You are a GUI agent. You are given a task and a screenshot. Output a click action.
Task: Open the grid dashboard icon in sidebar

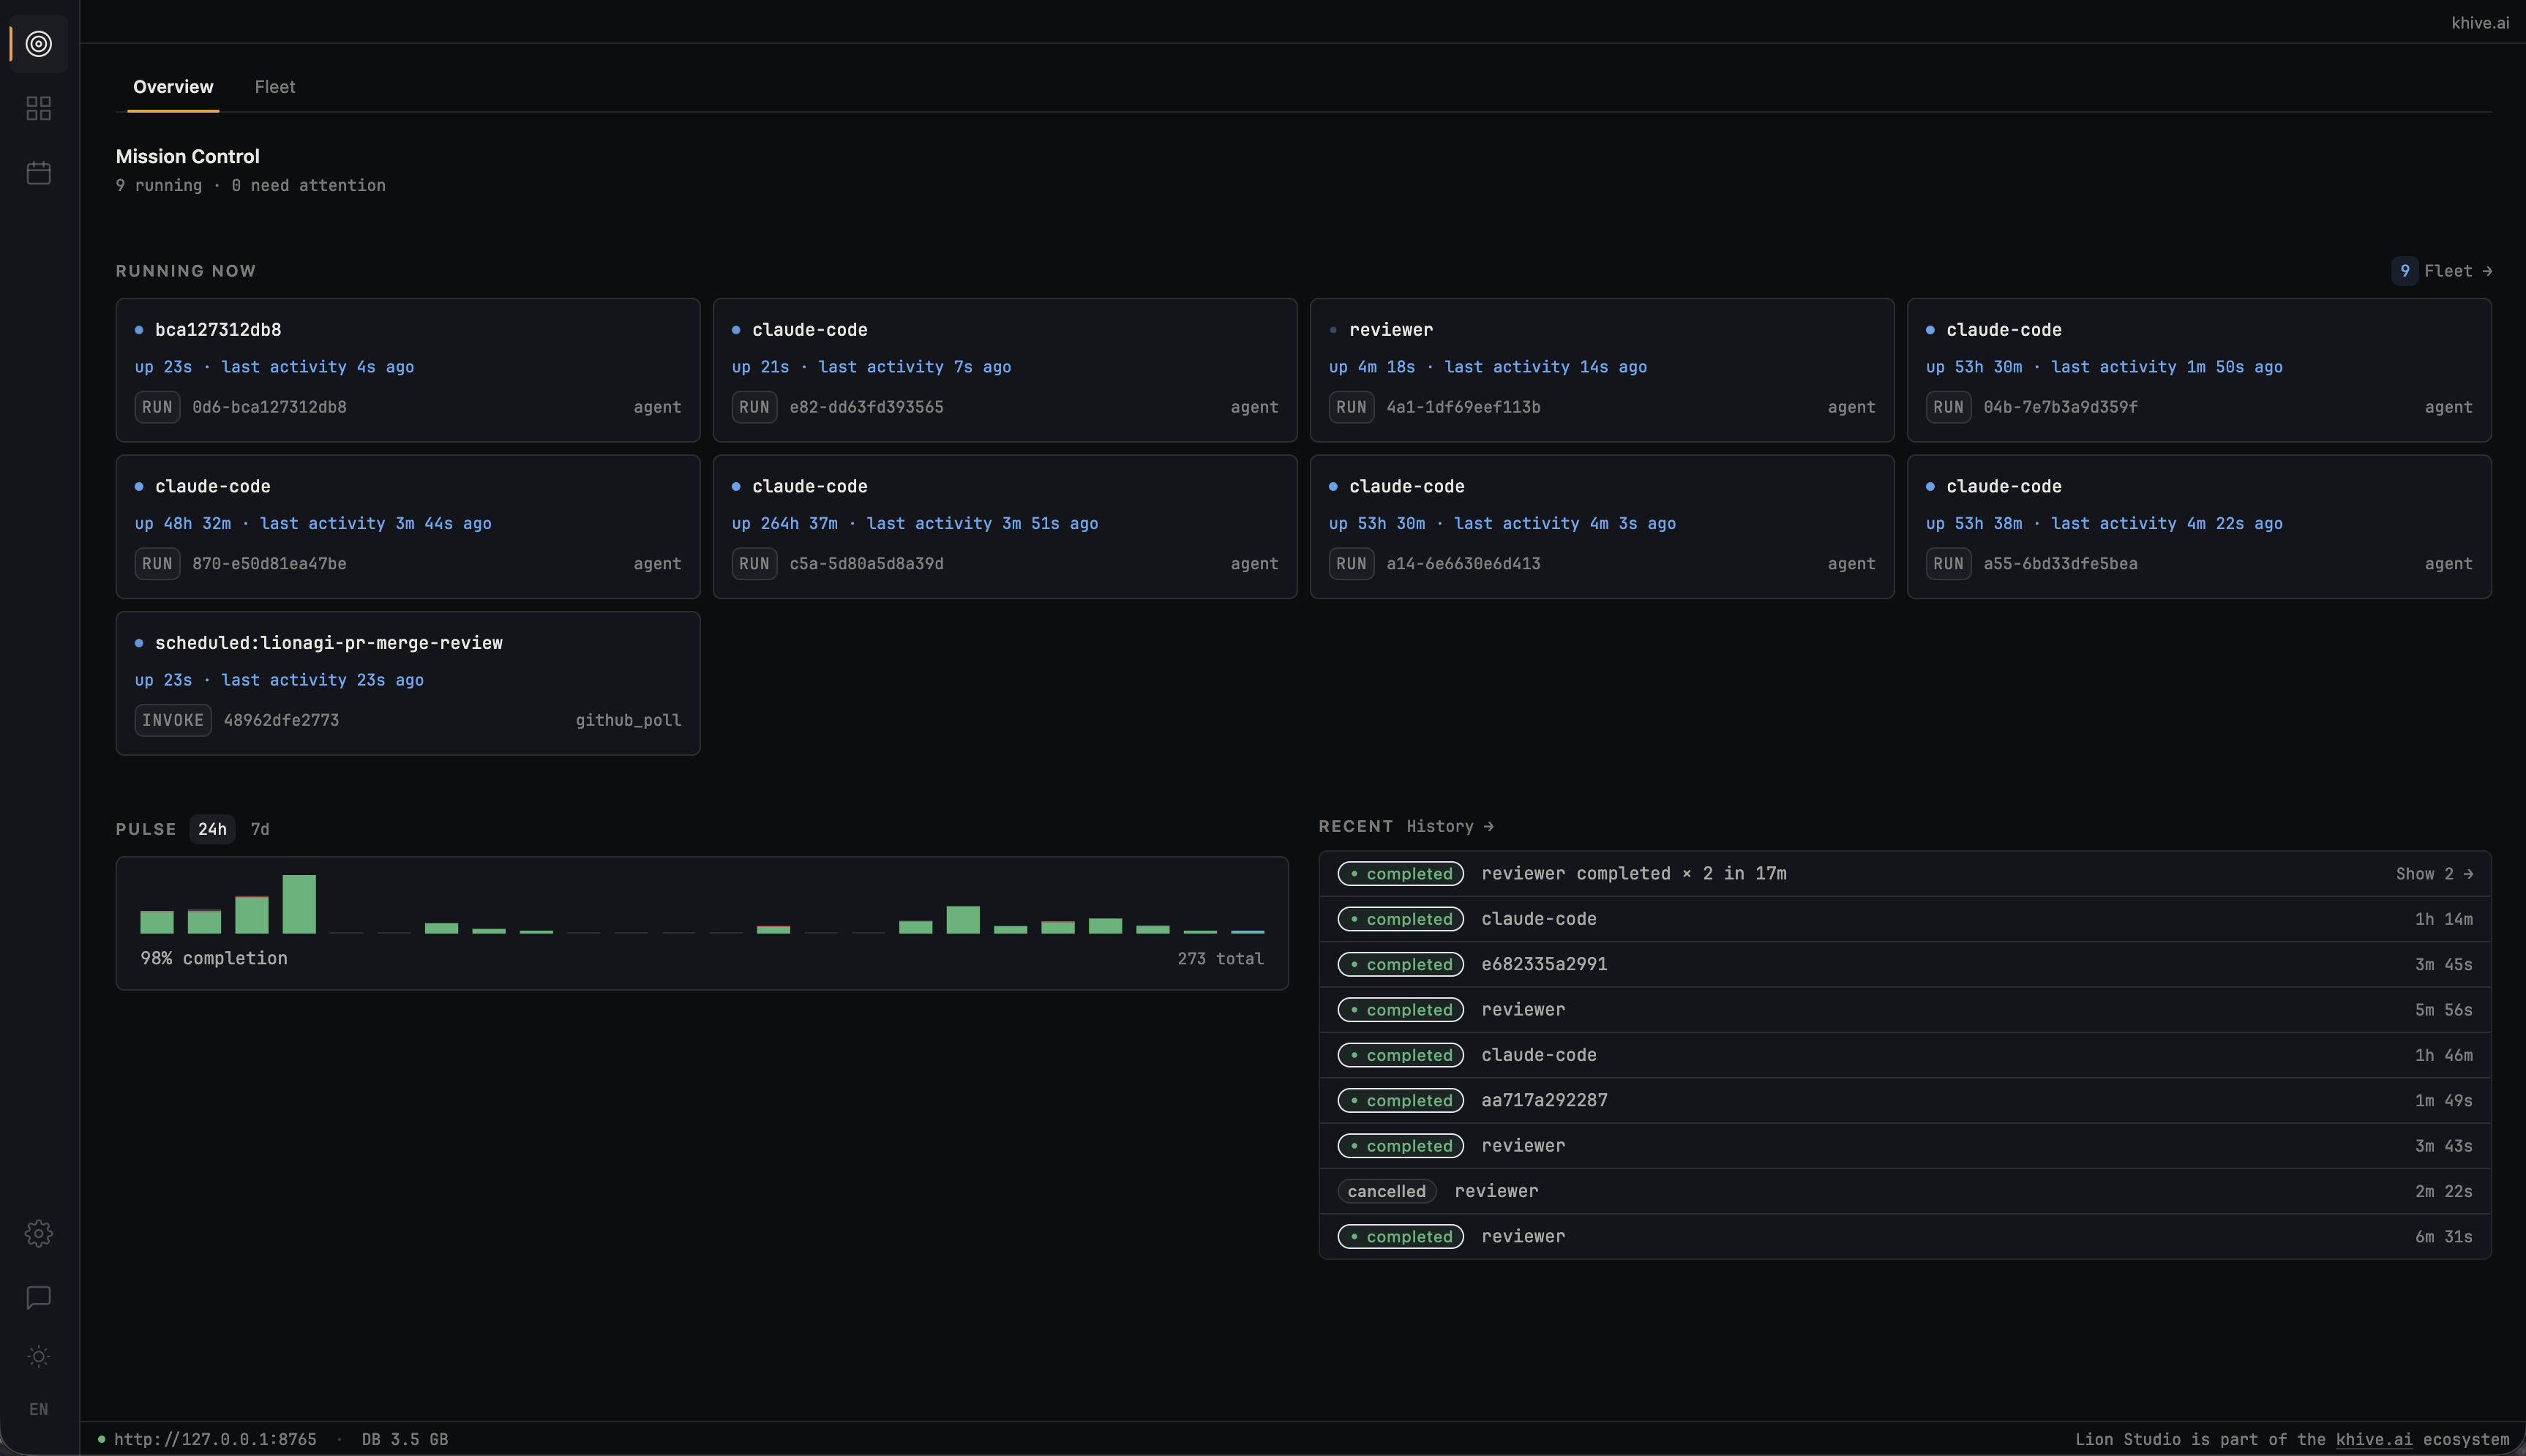pyautogui.click(x=39, y=108)
